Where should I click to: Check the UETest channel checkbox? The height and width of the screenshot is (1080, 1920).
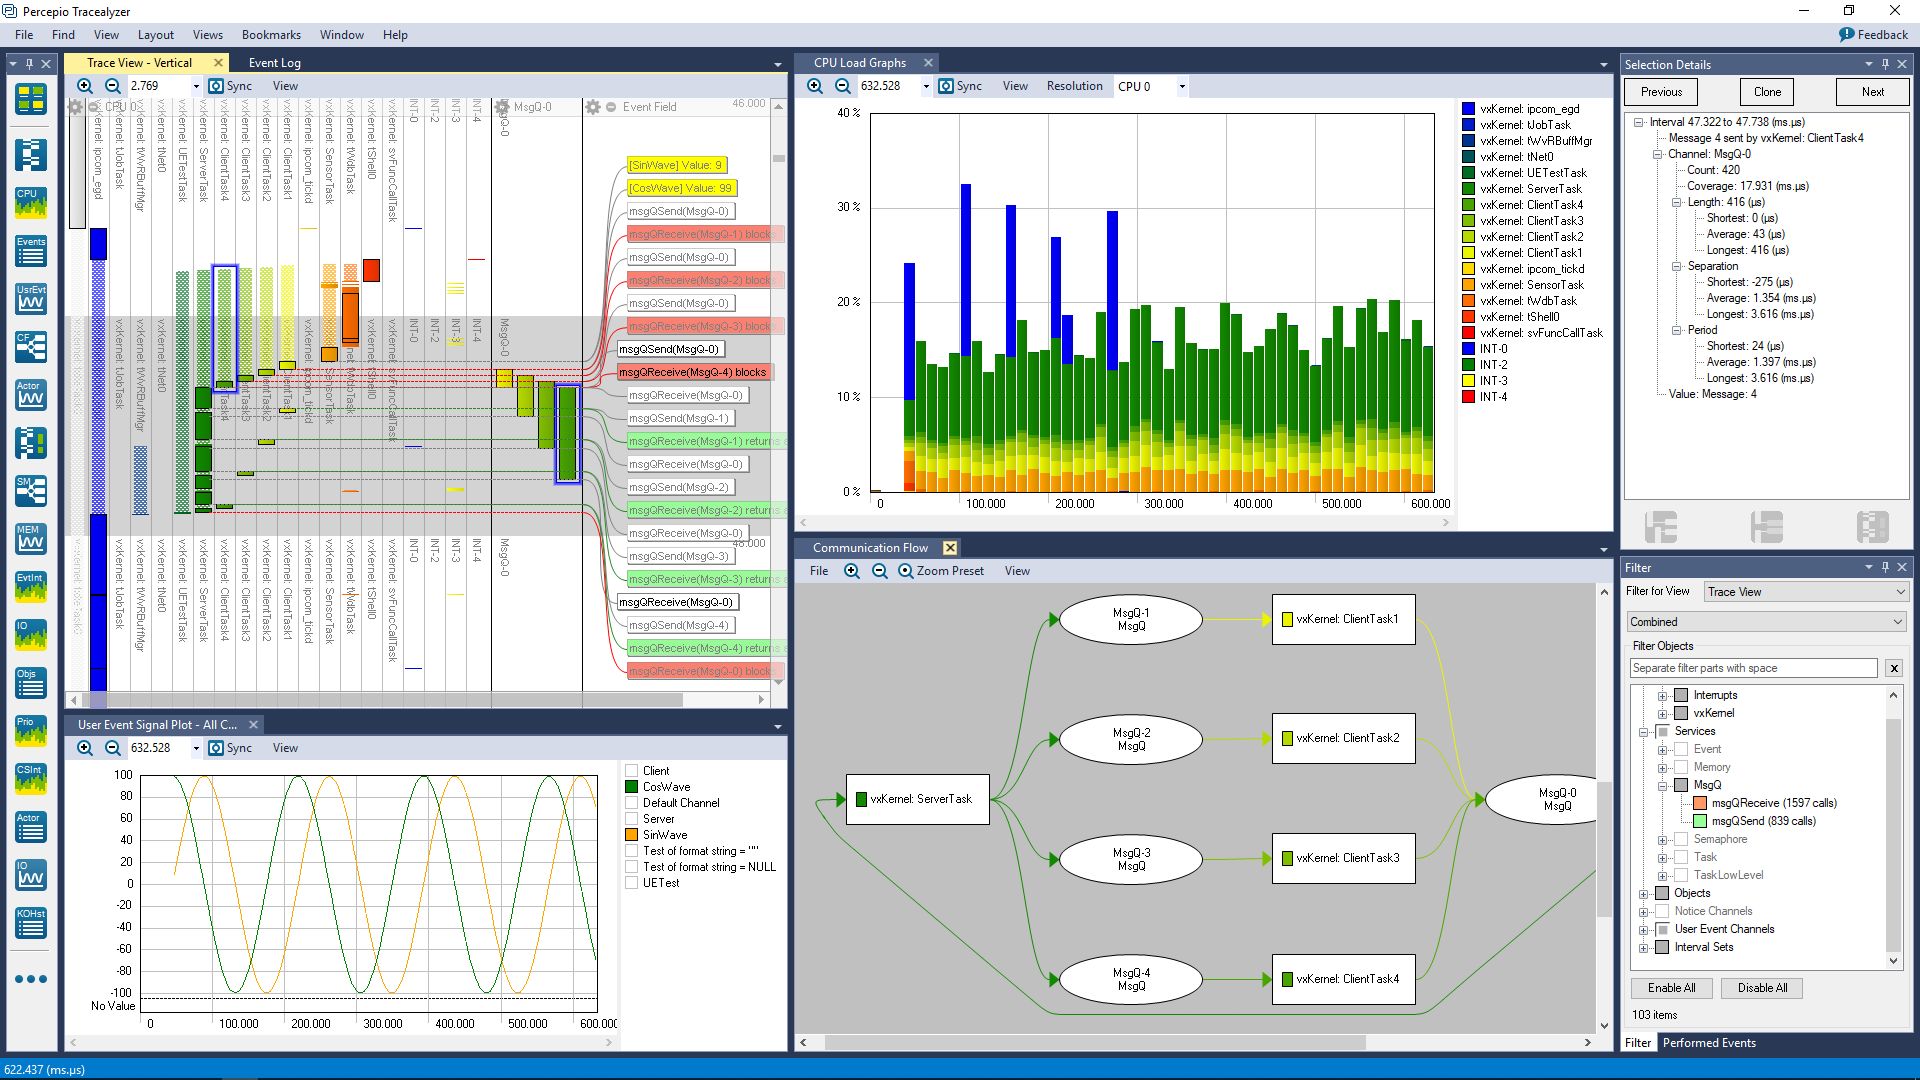pyautogui.click(x=631, y=883)
